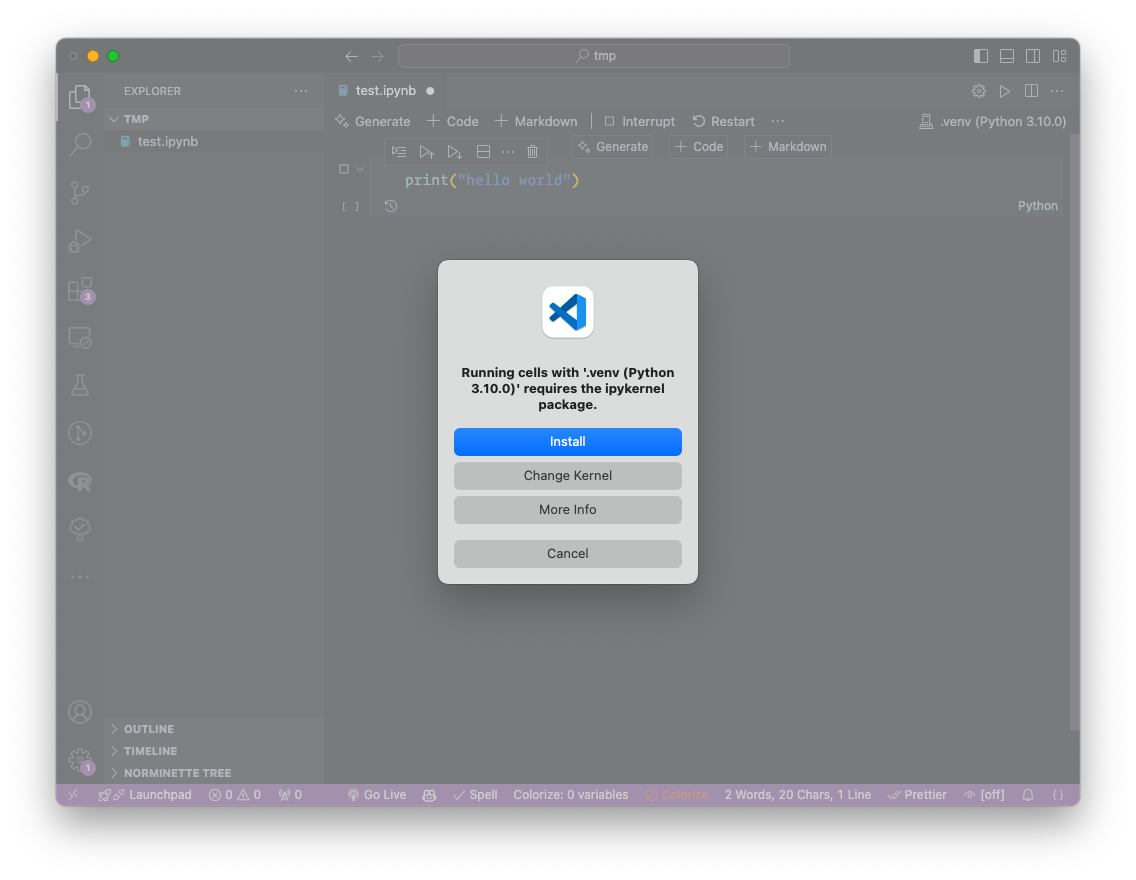Screen dimensions: 1136x880
Task: Open the Explorer view in activity bar
Action: [80, 97]
